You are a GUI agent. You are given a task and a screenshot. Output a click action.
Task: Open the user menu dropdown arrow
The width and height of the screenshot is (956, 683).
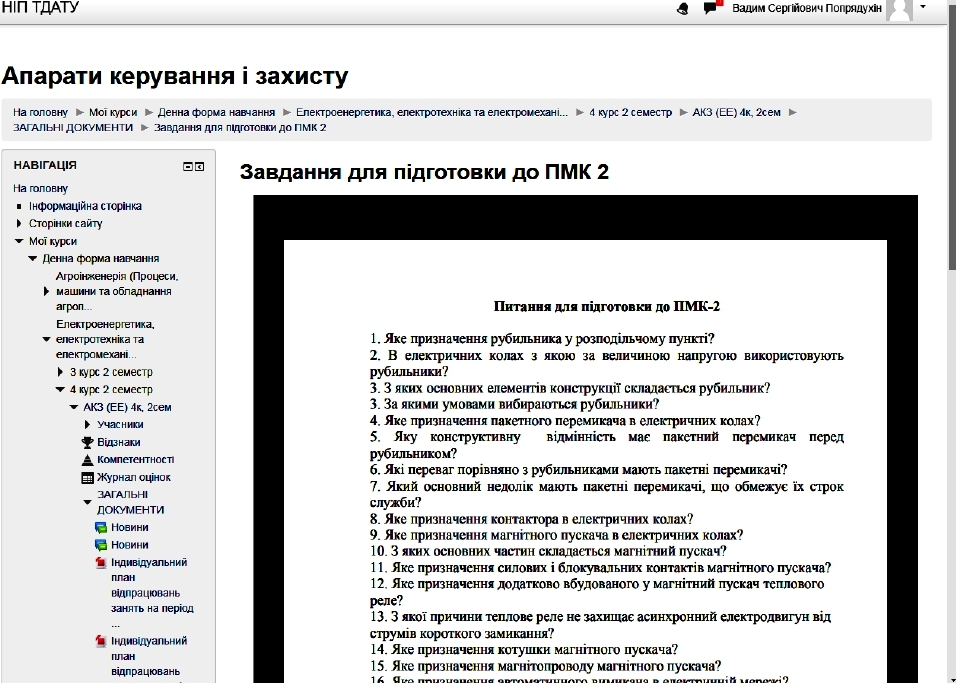pos(922,7)
